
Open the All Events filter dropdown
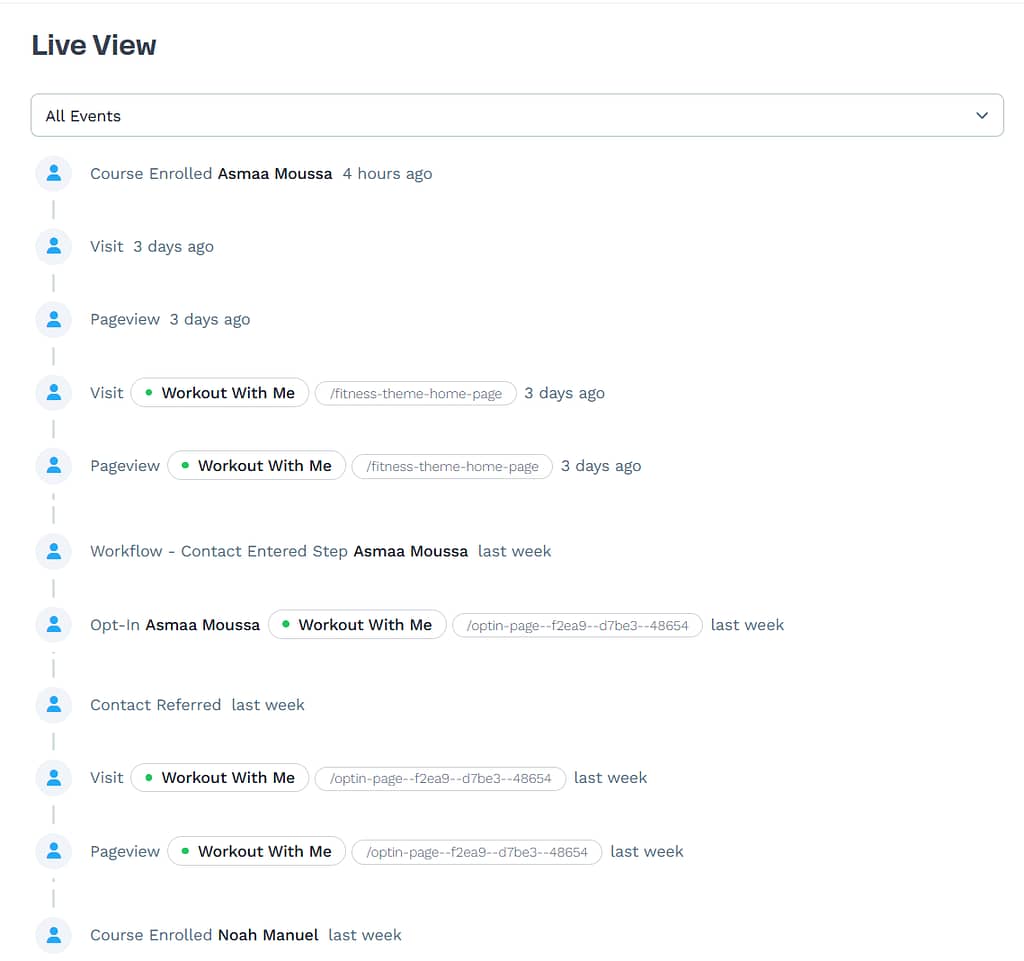click(x=517, y=116)
